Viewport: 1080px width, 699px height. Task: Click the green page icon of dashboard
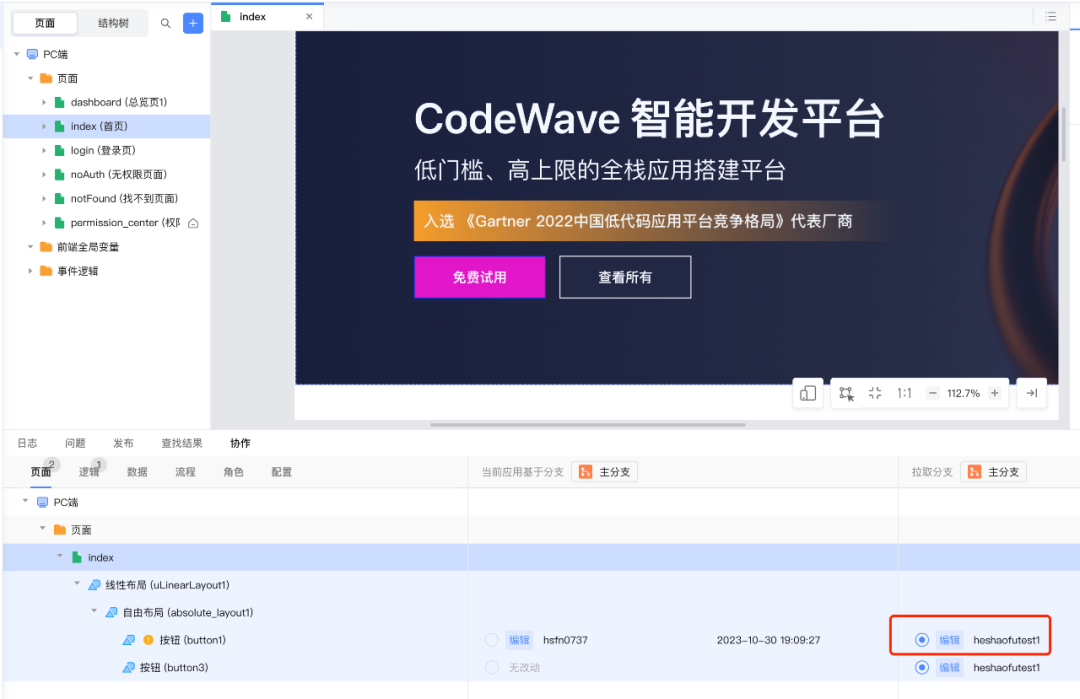click(60, 103)
